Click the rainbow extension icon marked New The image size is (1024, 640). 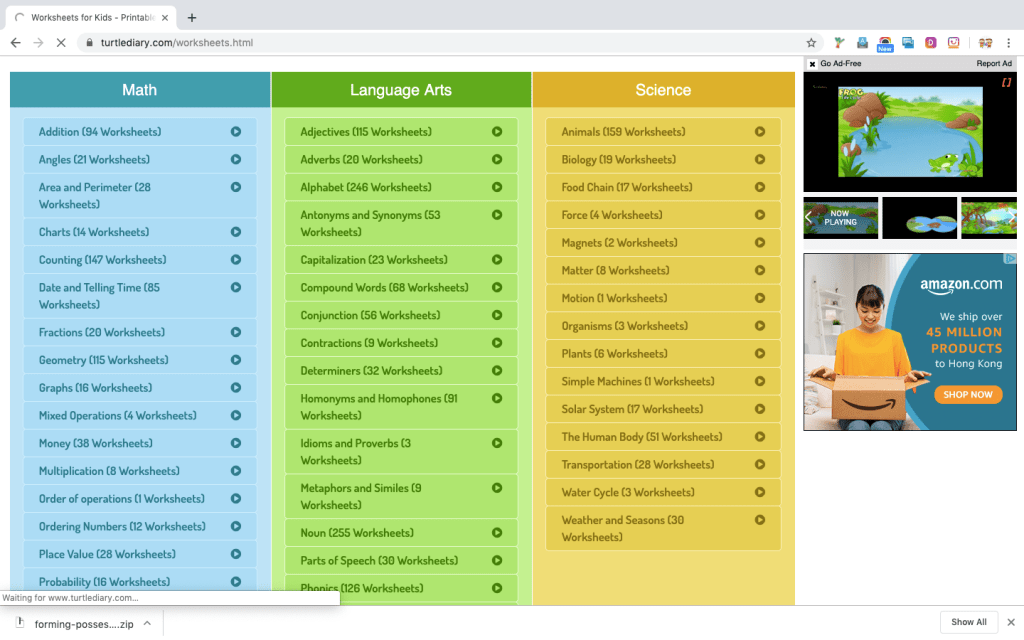coord(885,43)
